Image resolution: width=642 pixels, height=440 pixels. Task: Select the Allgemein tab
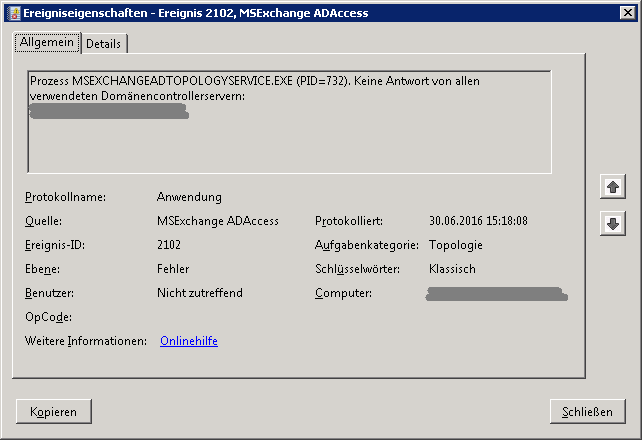(47, 42)
